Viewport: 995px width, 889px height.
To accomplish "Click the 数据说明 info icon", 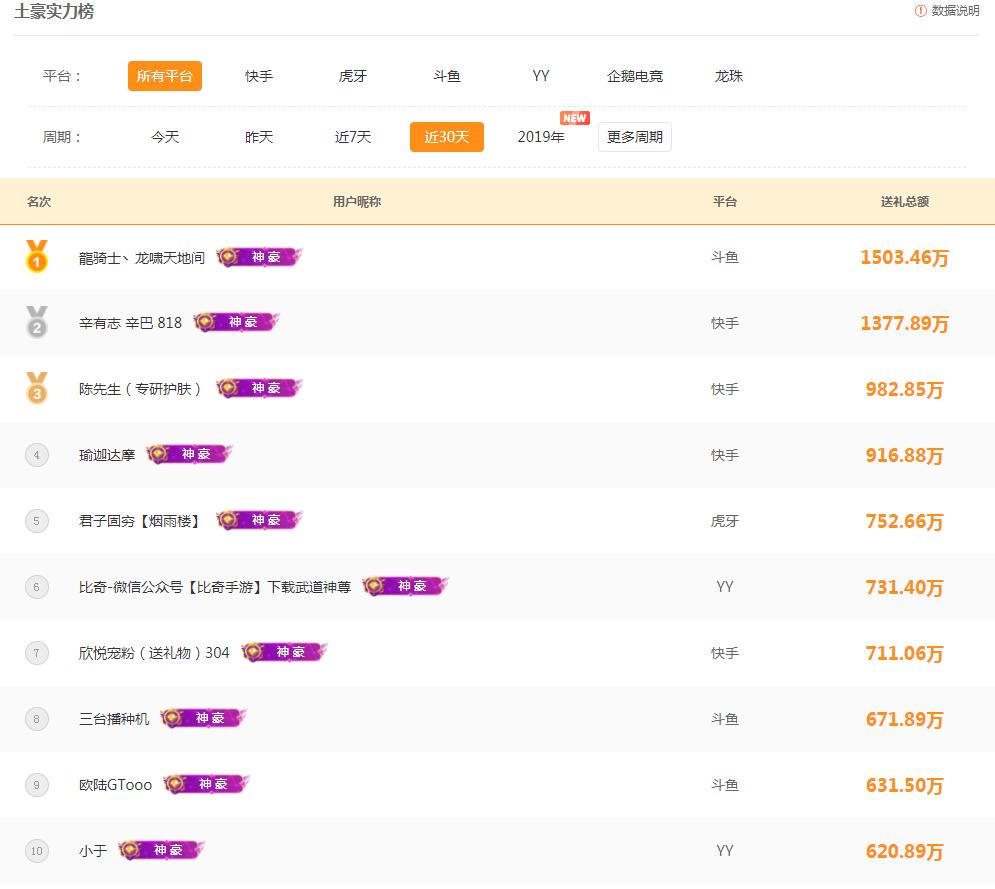I will [x=920, y=11].
